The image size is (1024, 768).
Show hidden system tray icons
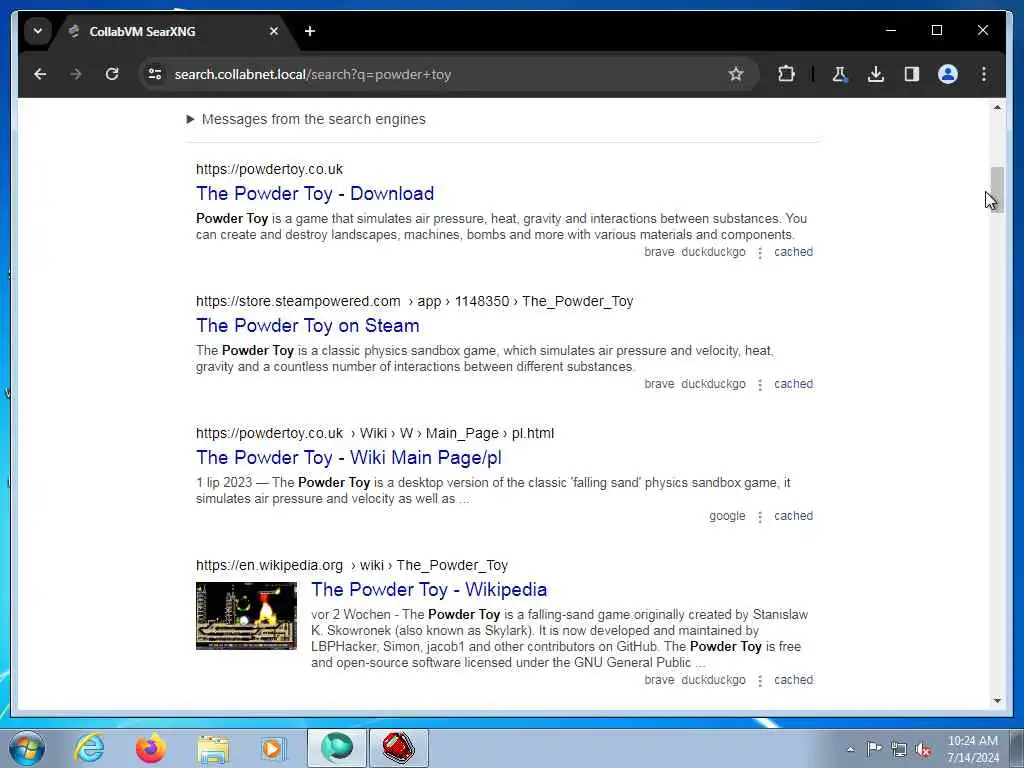pyautogui.click(x=850, y=749)
